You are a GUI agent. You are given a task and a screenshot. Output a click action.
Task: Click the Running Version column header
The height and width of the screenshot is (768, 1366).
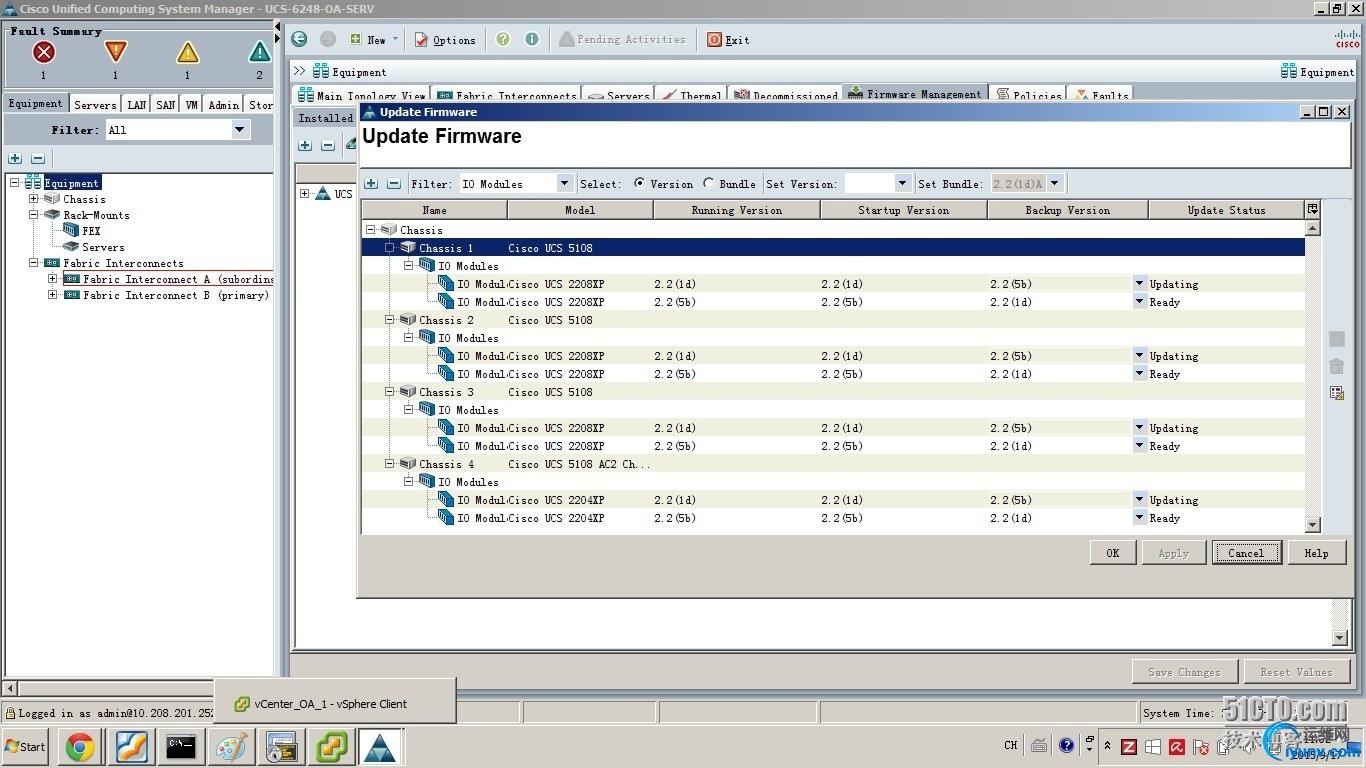pyautogui.click(x=737, y=210)
